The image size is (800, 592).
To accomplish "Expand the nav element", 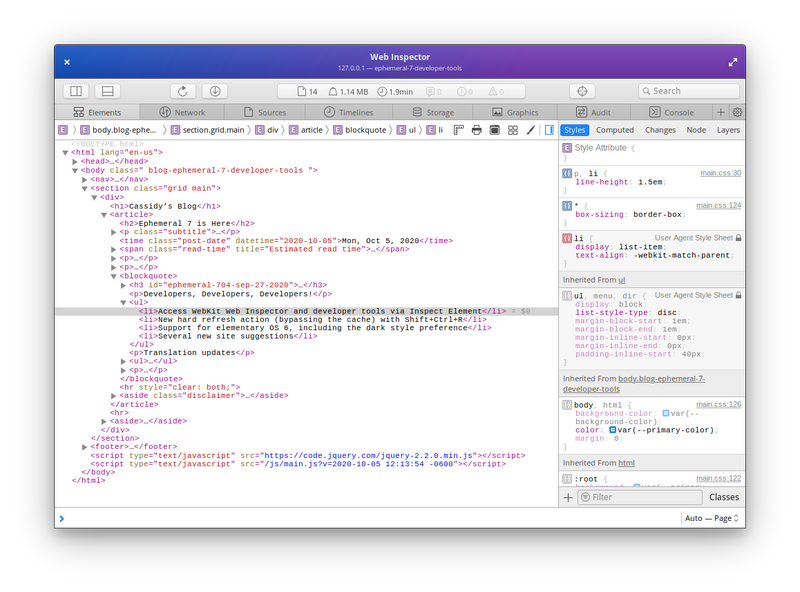I will pos(85,180).
